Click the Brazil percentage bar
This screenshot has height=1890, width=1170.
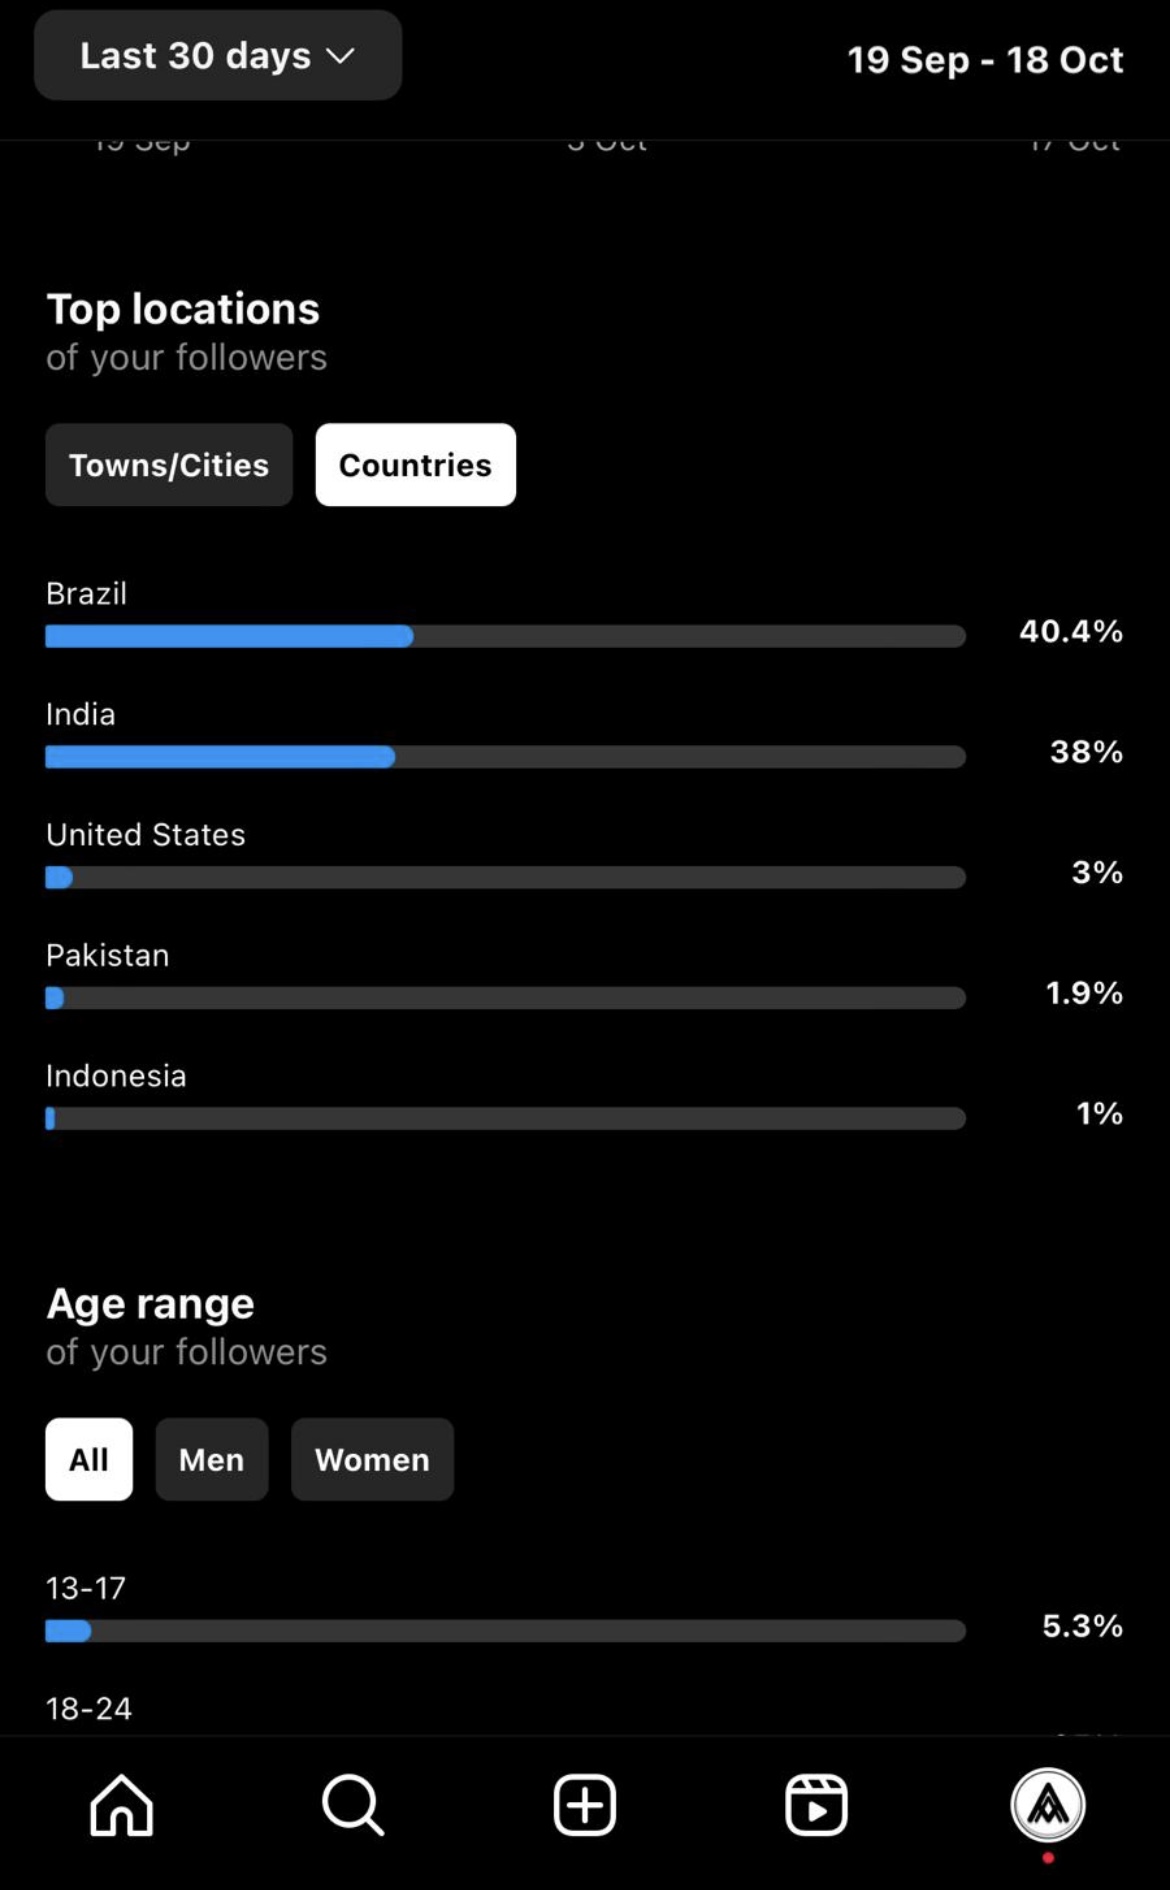click(x=505, y=636)
